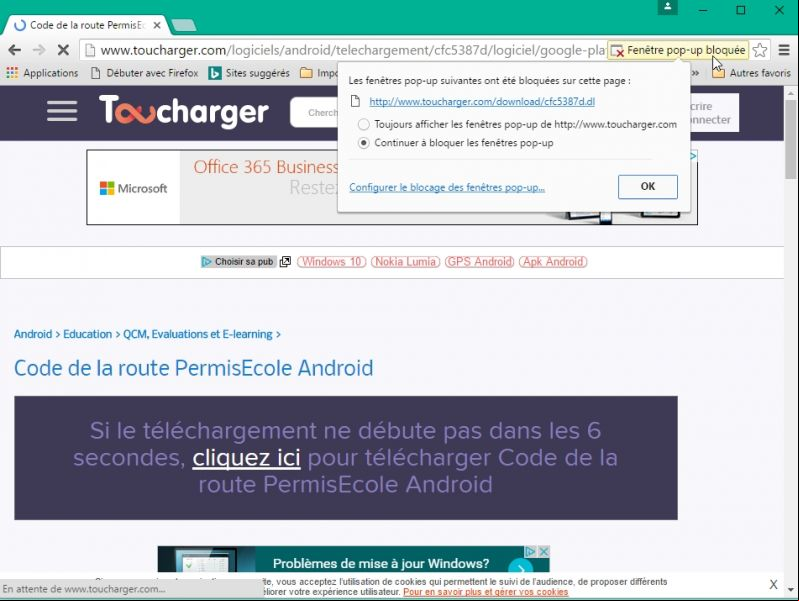799x601 pixels.
Task: Click the page scrollbar up arrow
Action: point(790,94)
